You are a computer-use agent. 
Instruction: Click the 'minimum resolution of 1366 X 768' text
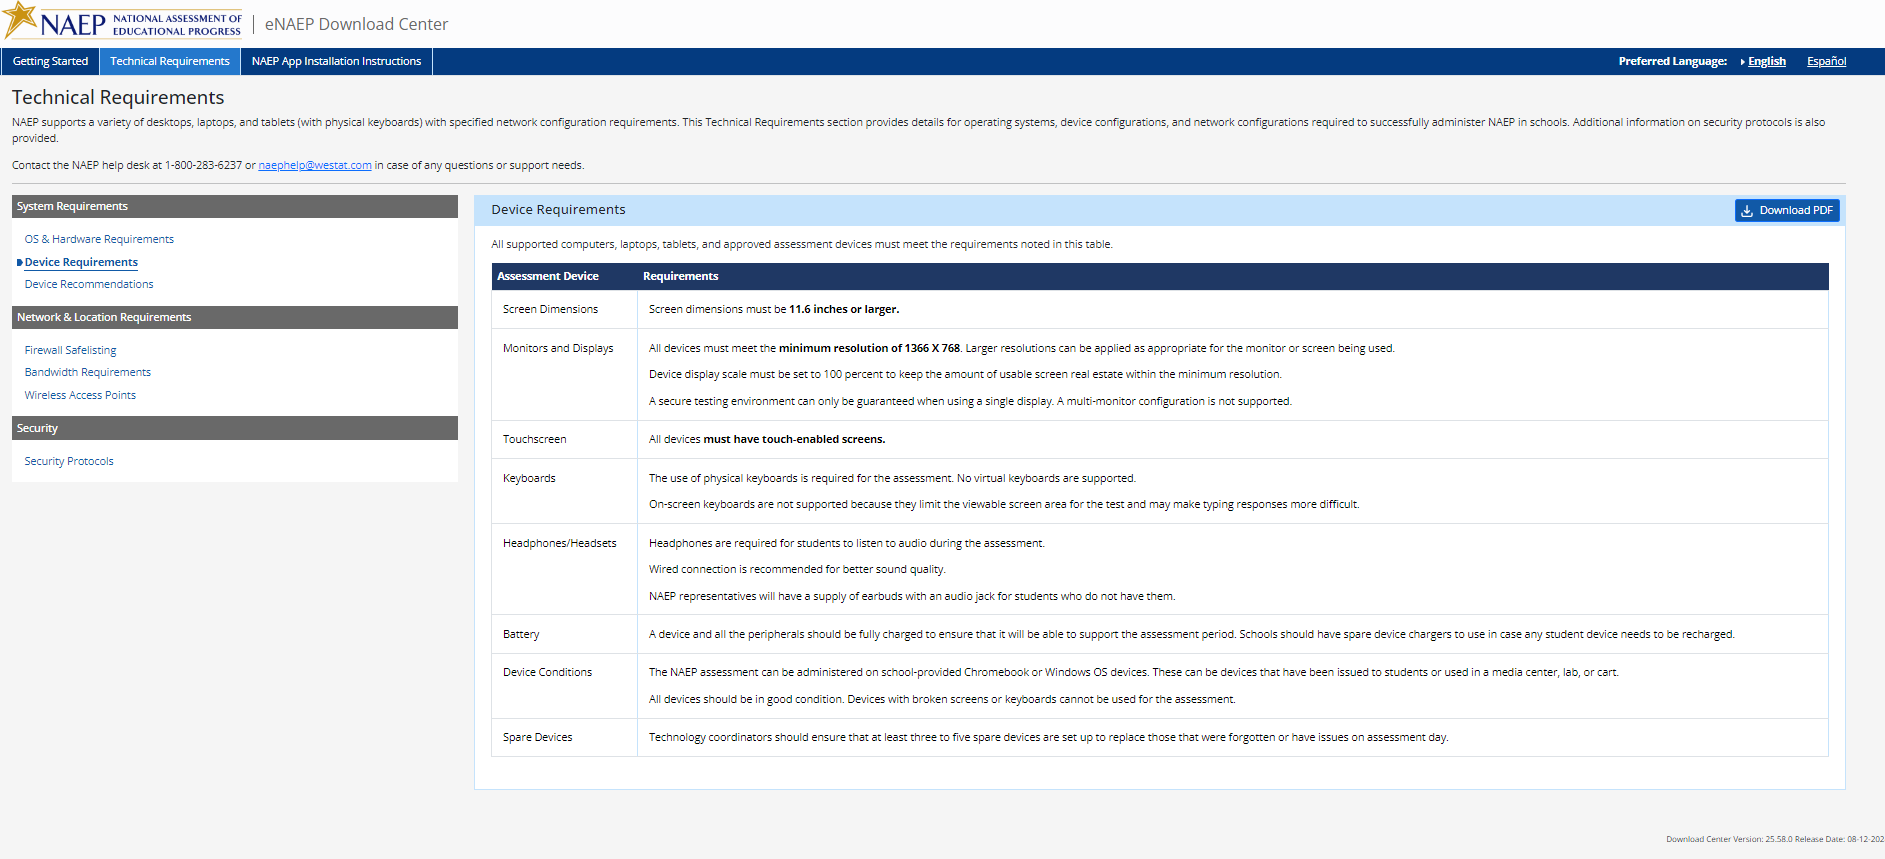coord(869,348)
